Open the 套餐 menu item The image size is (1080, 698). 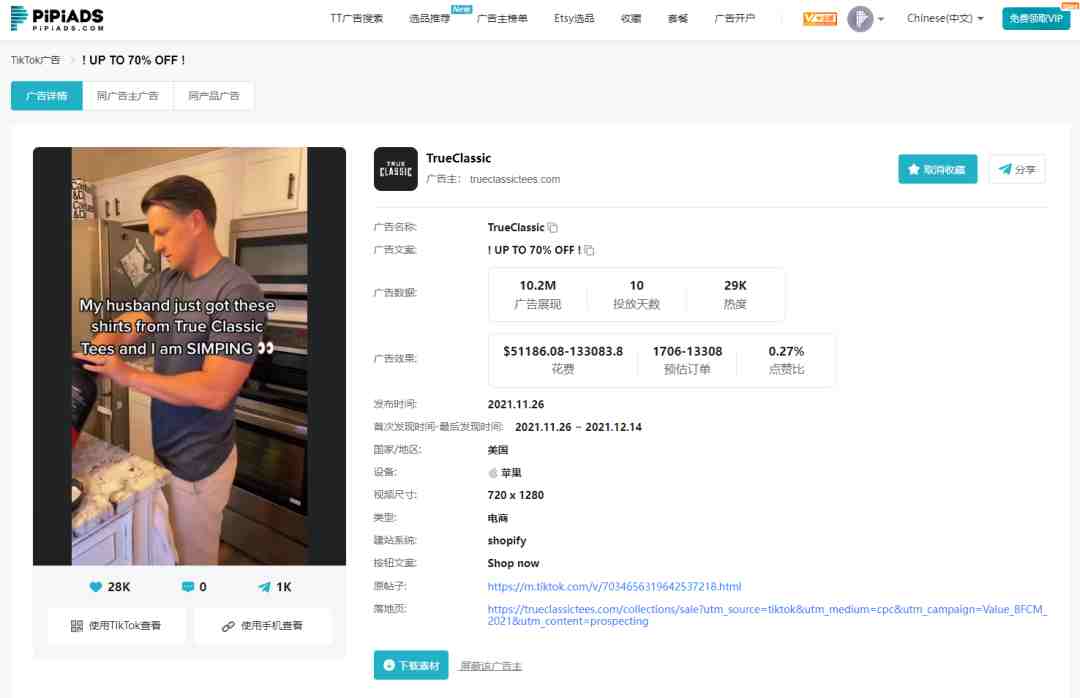[678, 19]
